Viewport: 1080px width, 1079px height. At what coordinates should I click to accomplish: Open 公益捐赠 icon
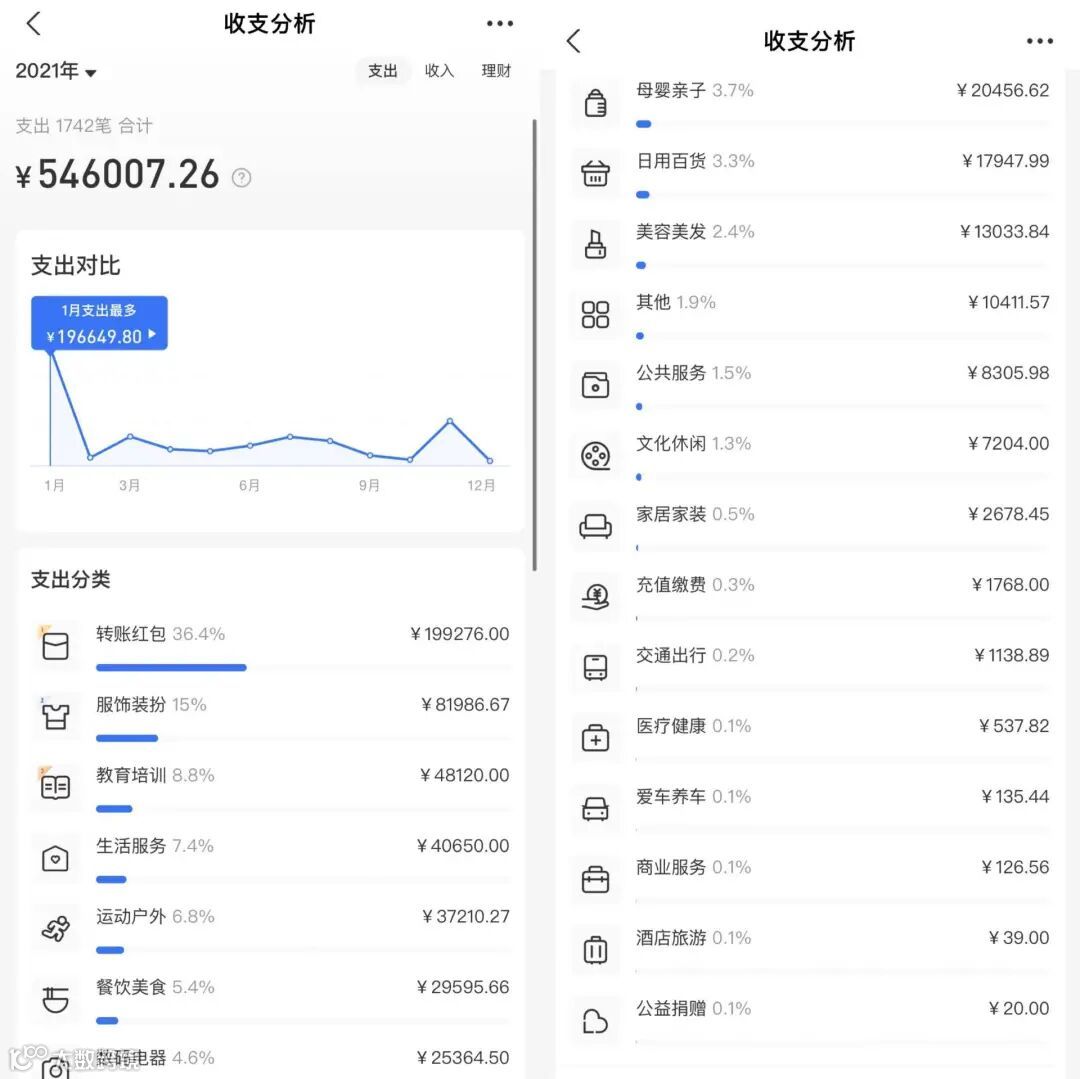[x=595, y=1021]
